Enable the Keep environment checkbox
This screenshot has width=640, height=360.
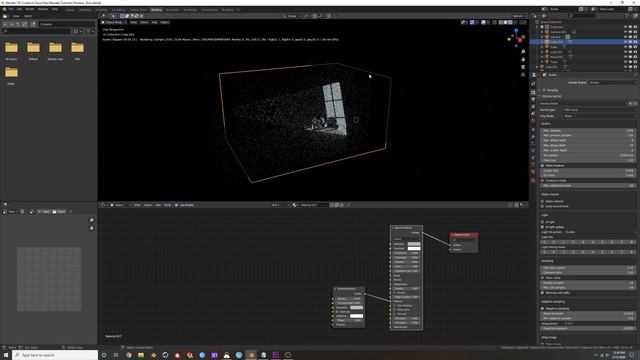click(542, 206)
